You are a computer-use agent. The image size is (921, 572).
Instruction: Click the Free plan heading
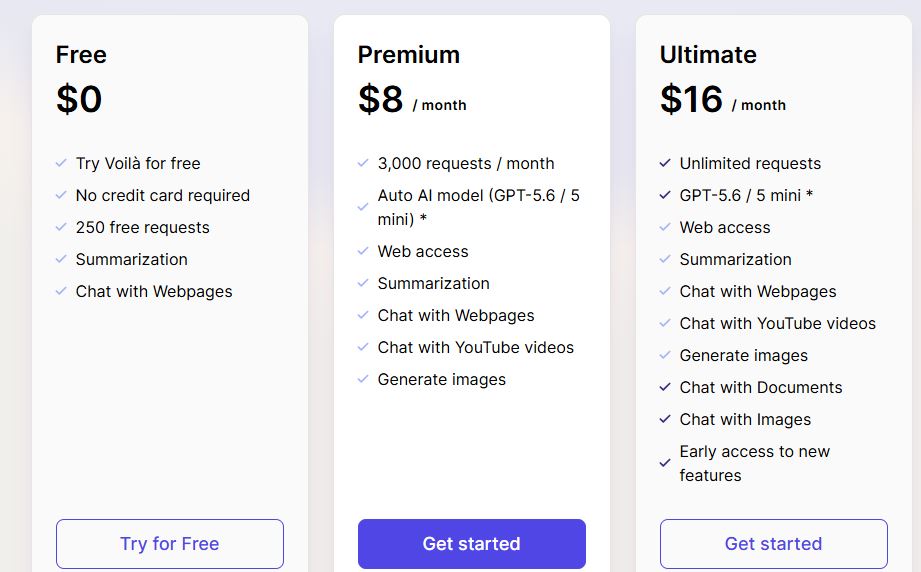81,55
